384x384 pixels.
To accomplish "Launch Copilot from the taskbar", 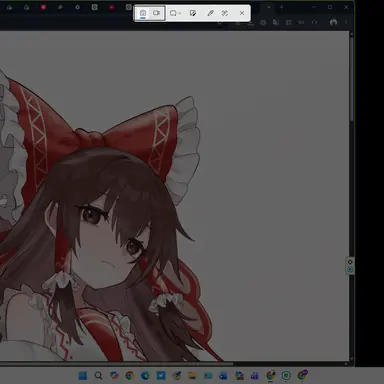I will [114, 376].
